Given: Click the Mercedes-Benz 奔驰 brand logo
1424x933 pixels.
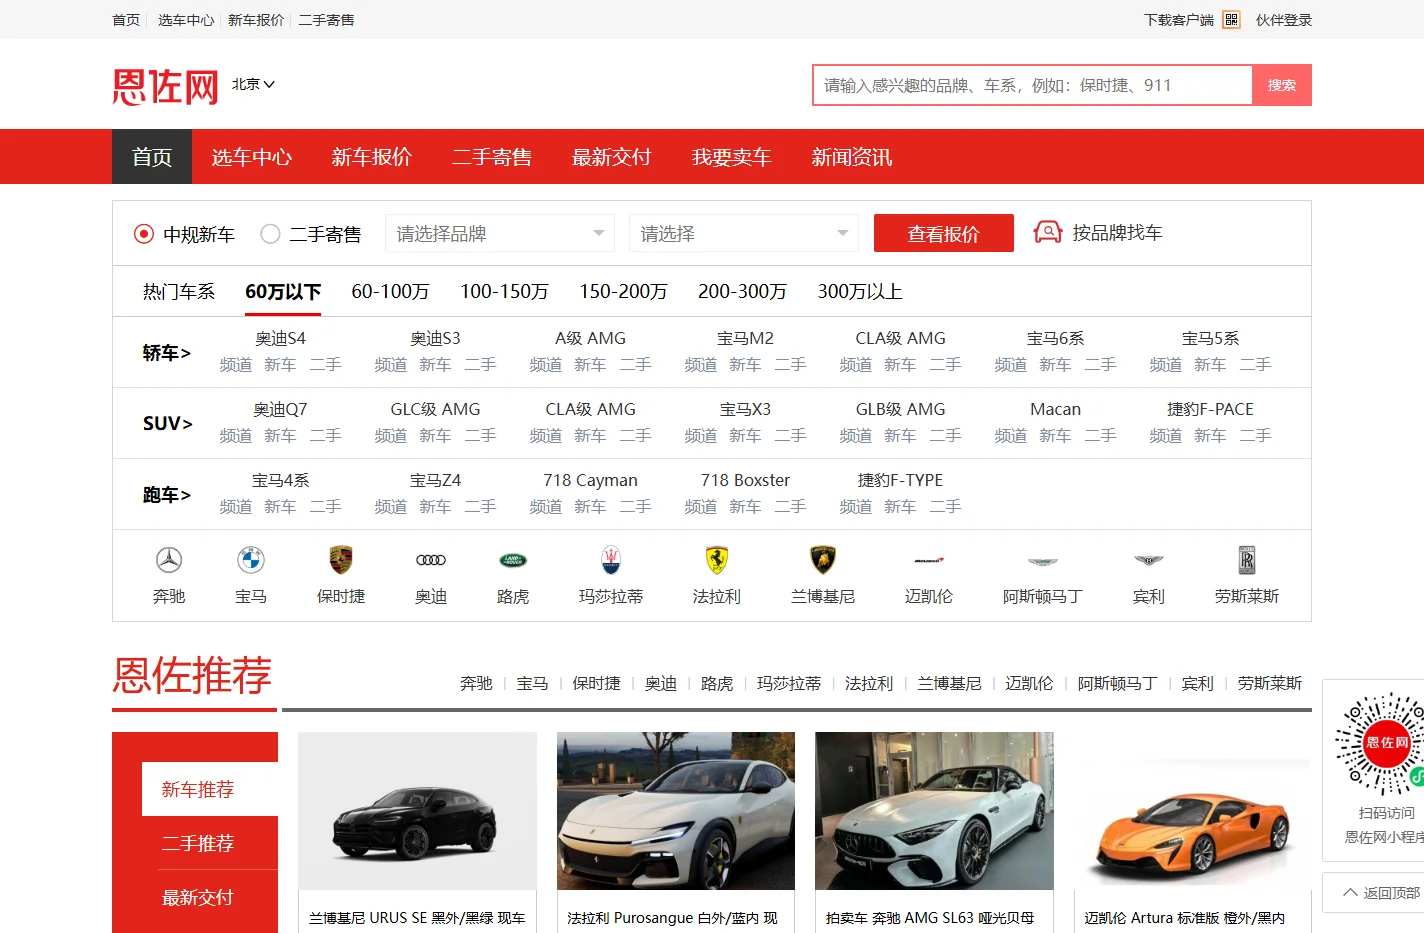Looking at the screenshot, I should coord(169,560).
